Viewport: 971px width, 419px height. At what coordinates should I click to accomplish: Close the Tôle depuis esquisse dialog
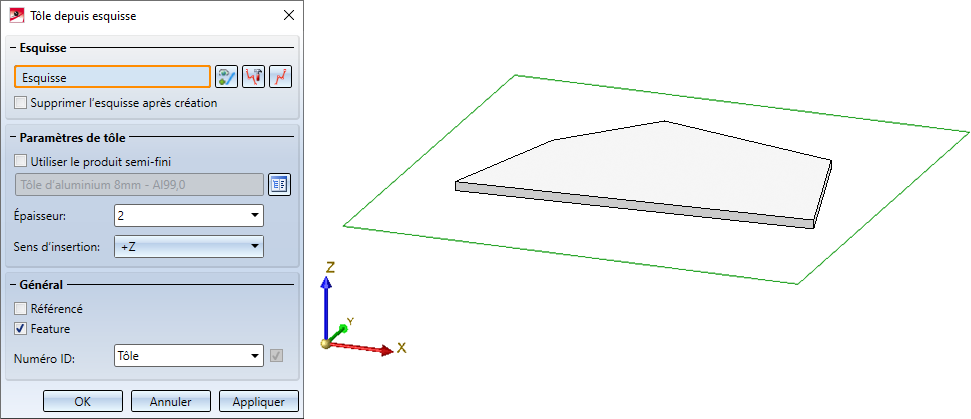pyautogui.click(x=289, y=16)
